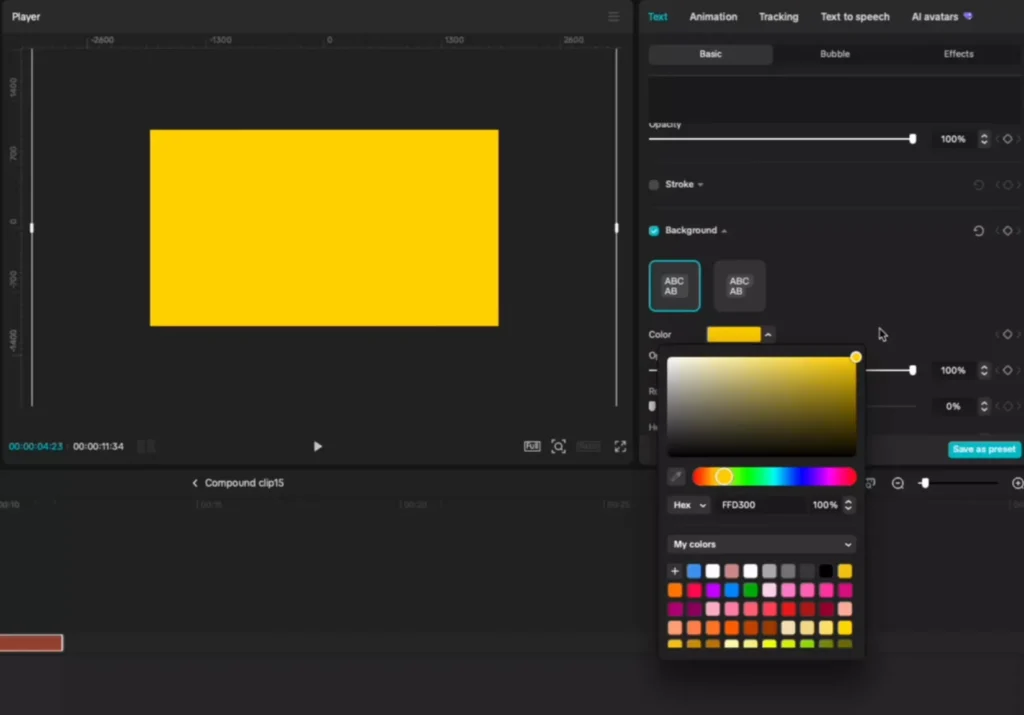Select the first background style thumbnail
Image resolution: width=1024 pixels, height=715 pixels.
[674, 286]
